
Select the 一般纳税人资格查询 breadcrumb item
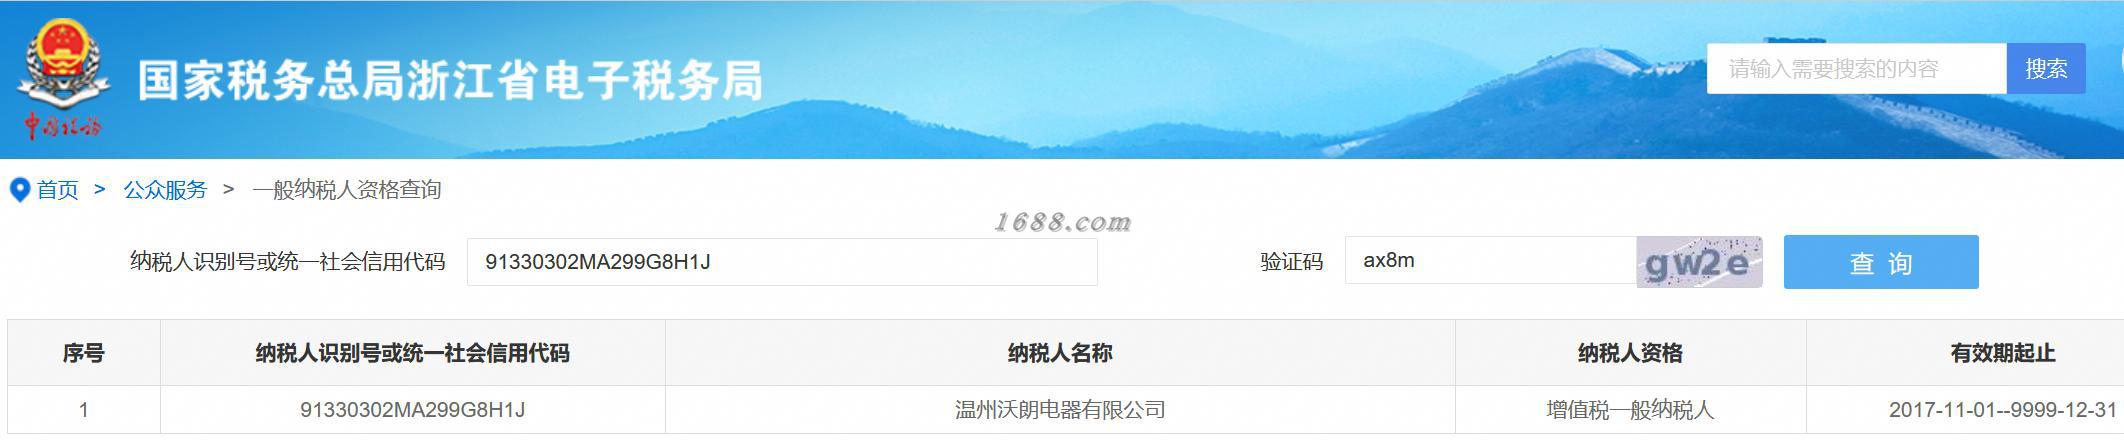346,190
